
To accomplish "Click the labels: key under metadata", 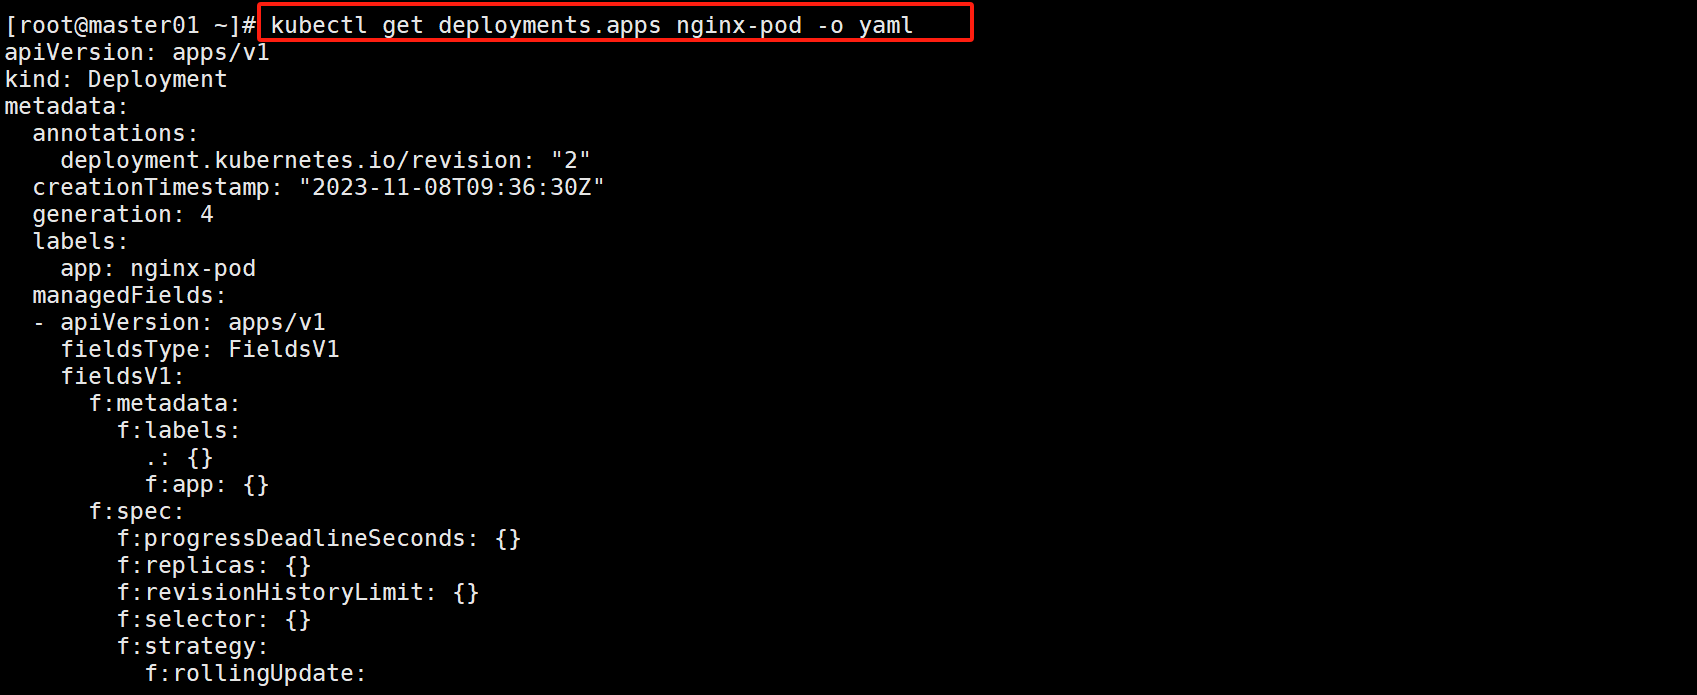I will click(80, 241).
